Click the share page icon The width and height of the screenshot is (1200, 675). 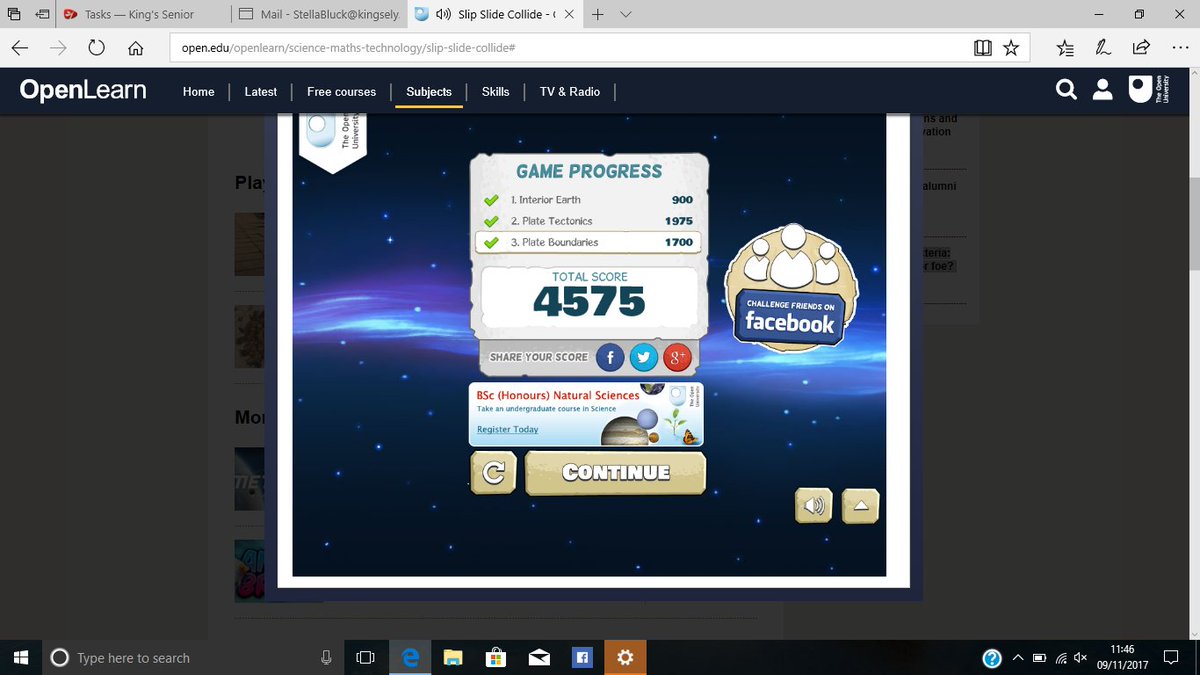click(x=1141, y=48)
